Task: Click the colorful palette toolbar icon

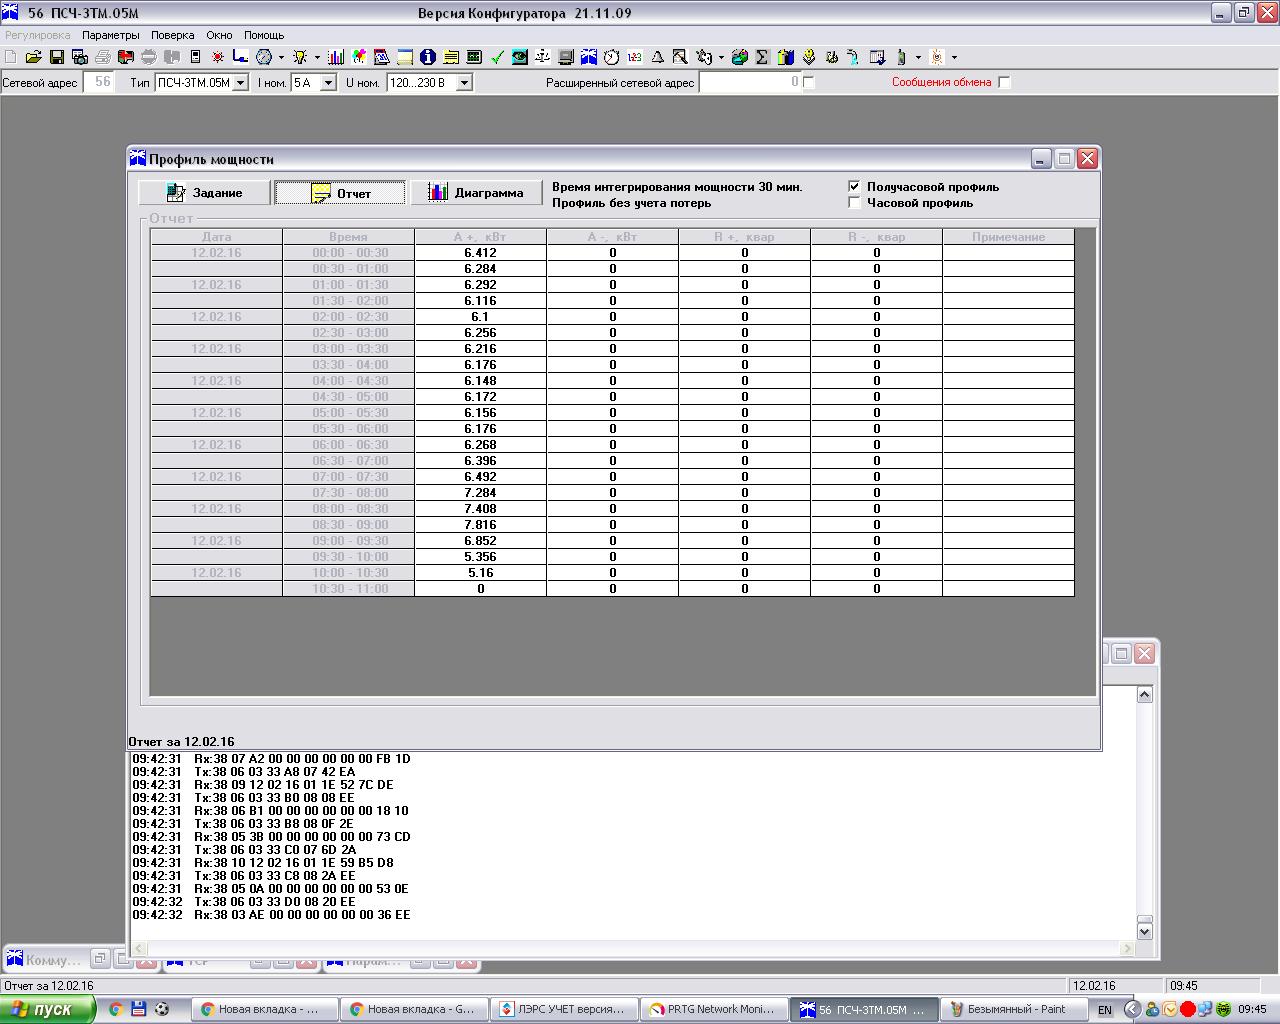Action: coord(359,57)
